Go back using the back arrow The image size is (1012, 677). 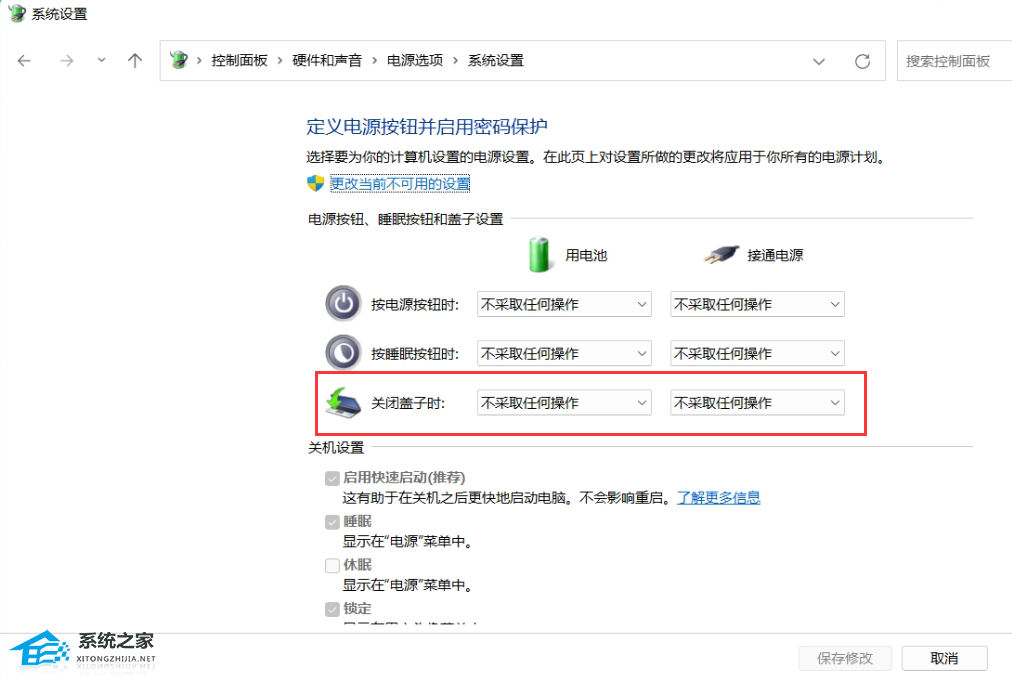[24, 61]
